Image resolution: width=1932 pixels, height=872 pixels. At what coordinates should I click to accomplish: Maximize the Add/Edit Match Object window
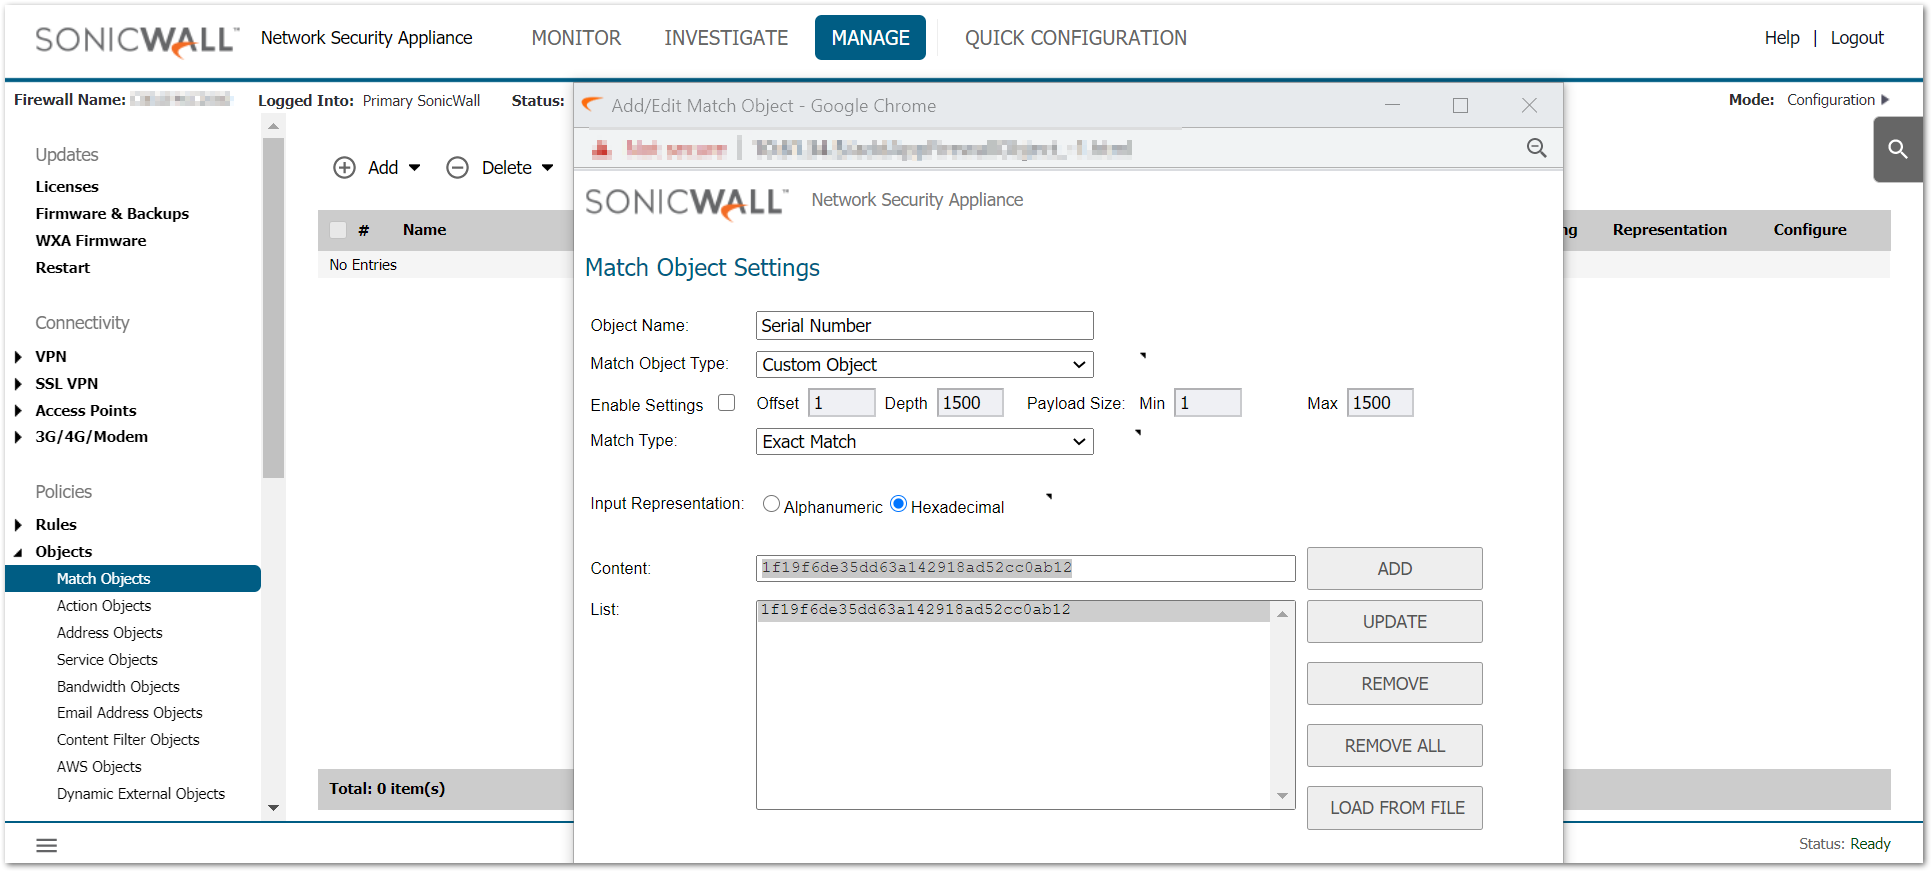[1460, 105]
